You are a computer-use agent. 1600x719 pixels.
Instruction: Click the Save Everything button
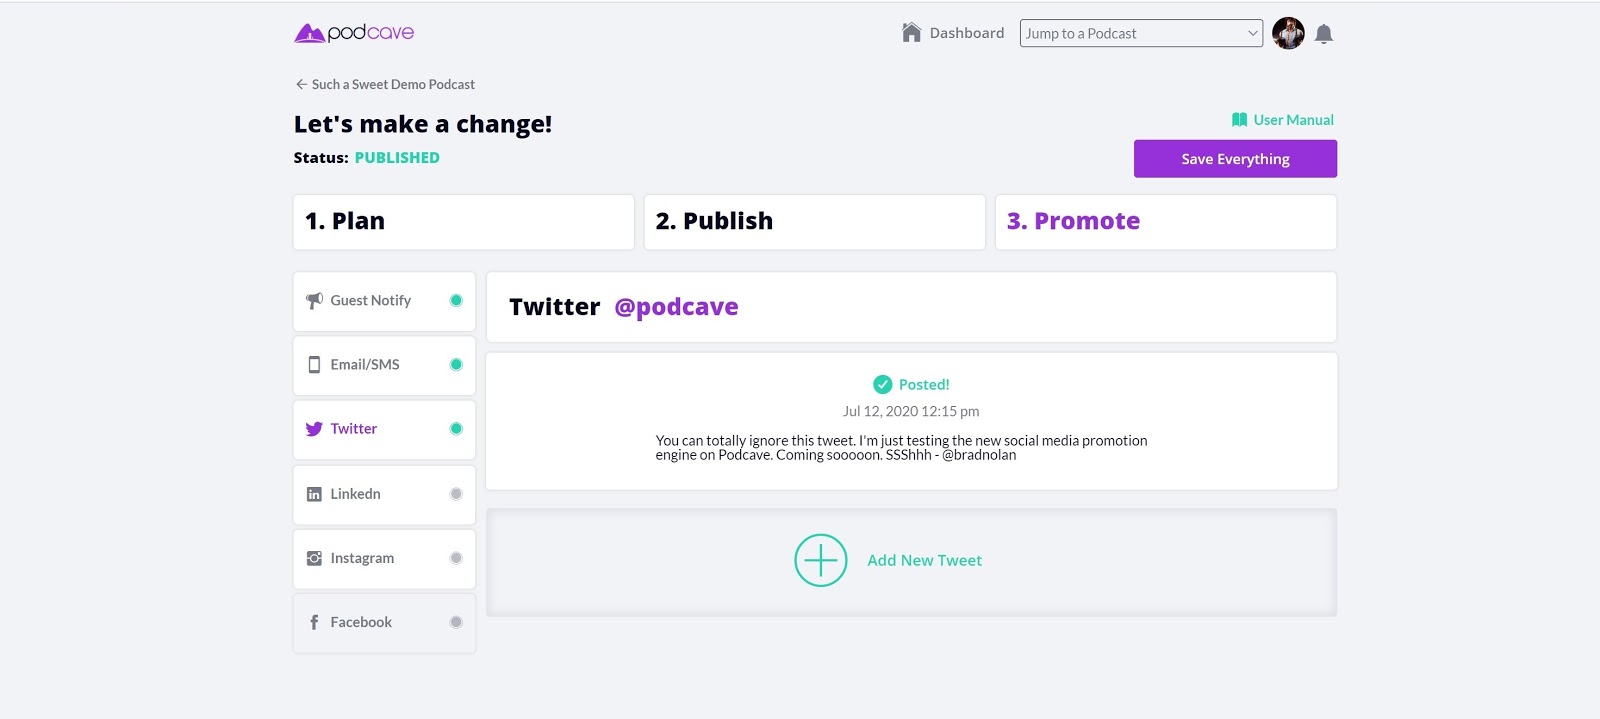pos(1235,159)
